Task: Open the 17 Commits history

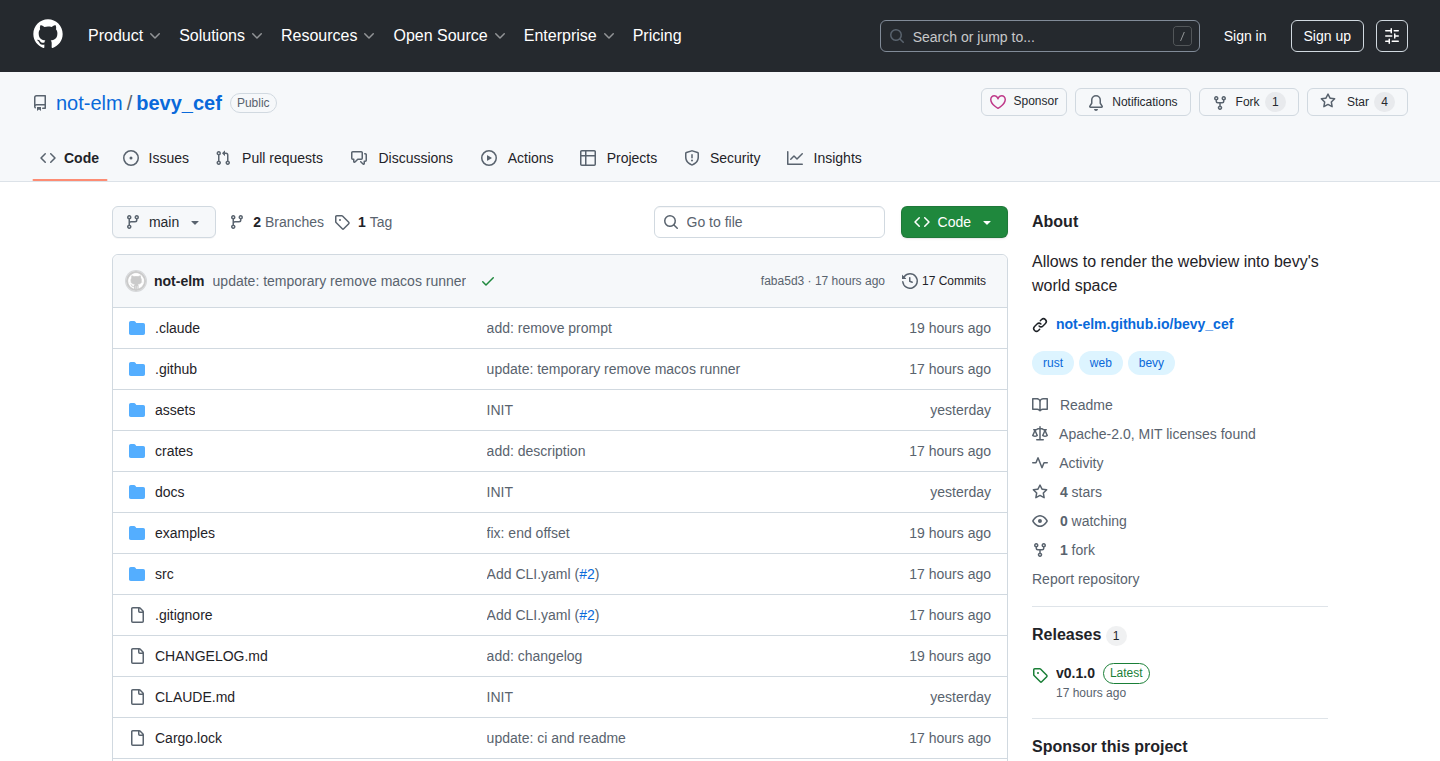Action: (944, 281)
